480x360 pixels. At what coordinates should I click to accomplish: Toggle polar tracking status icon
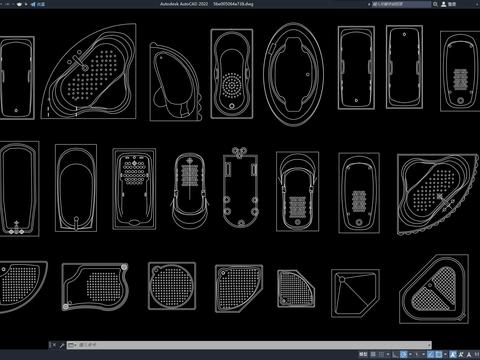point(403,354)
